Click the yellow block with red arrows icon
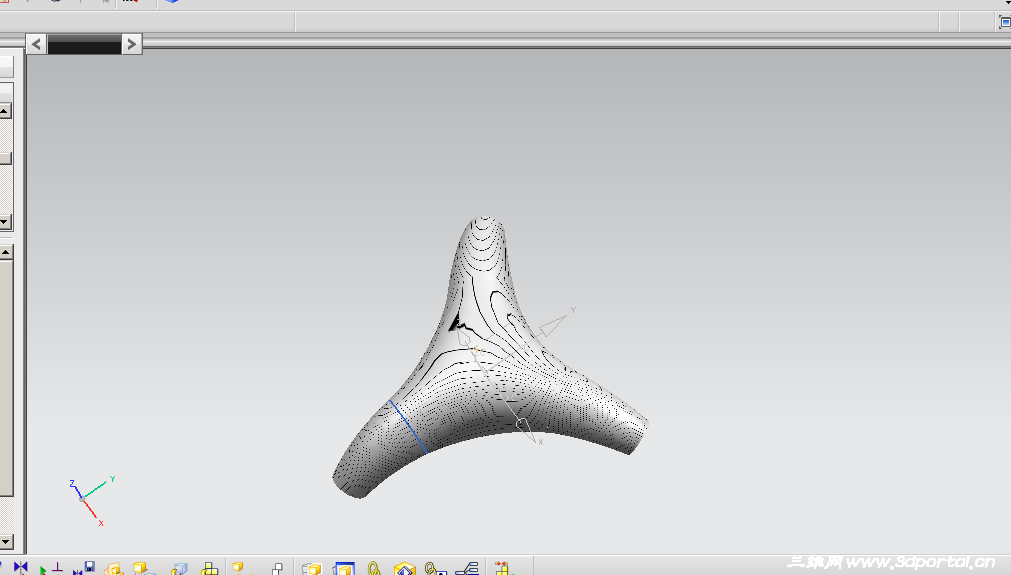The height and width of the screenshot is (575, 1011). pyautogui.click(x=504, y=569)
